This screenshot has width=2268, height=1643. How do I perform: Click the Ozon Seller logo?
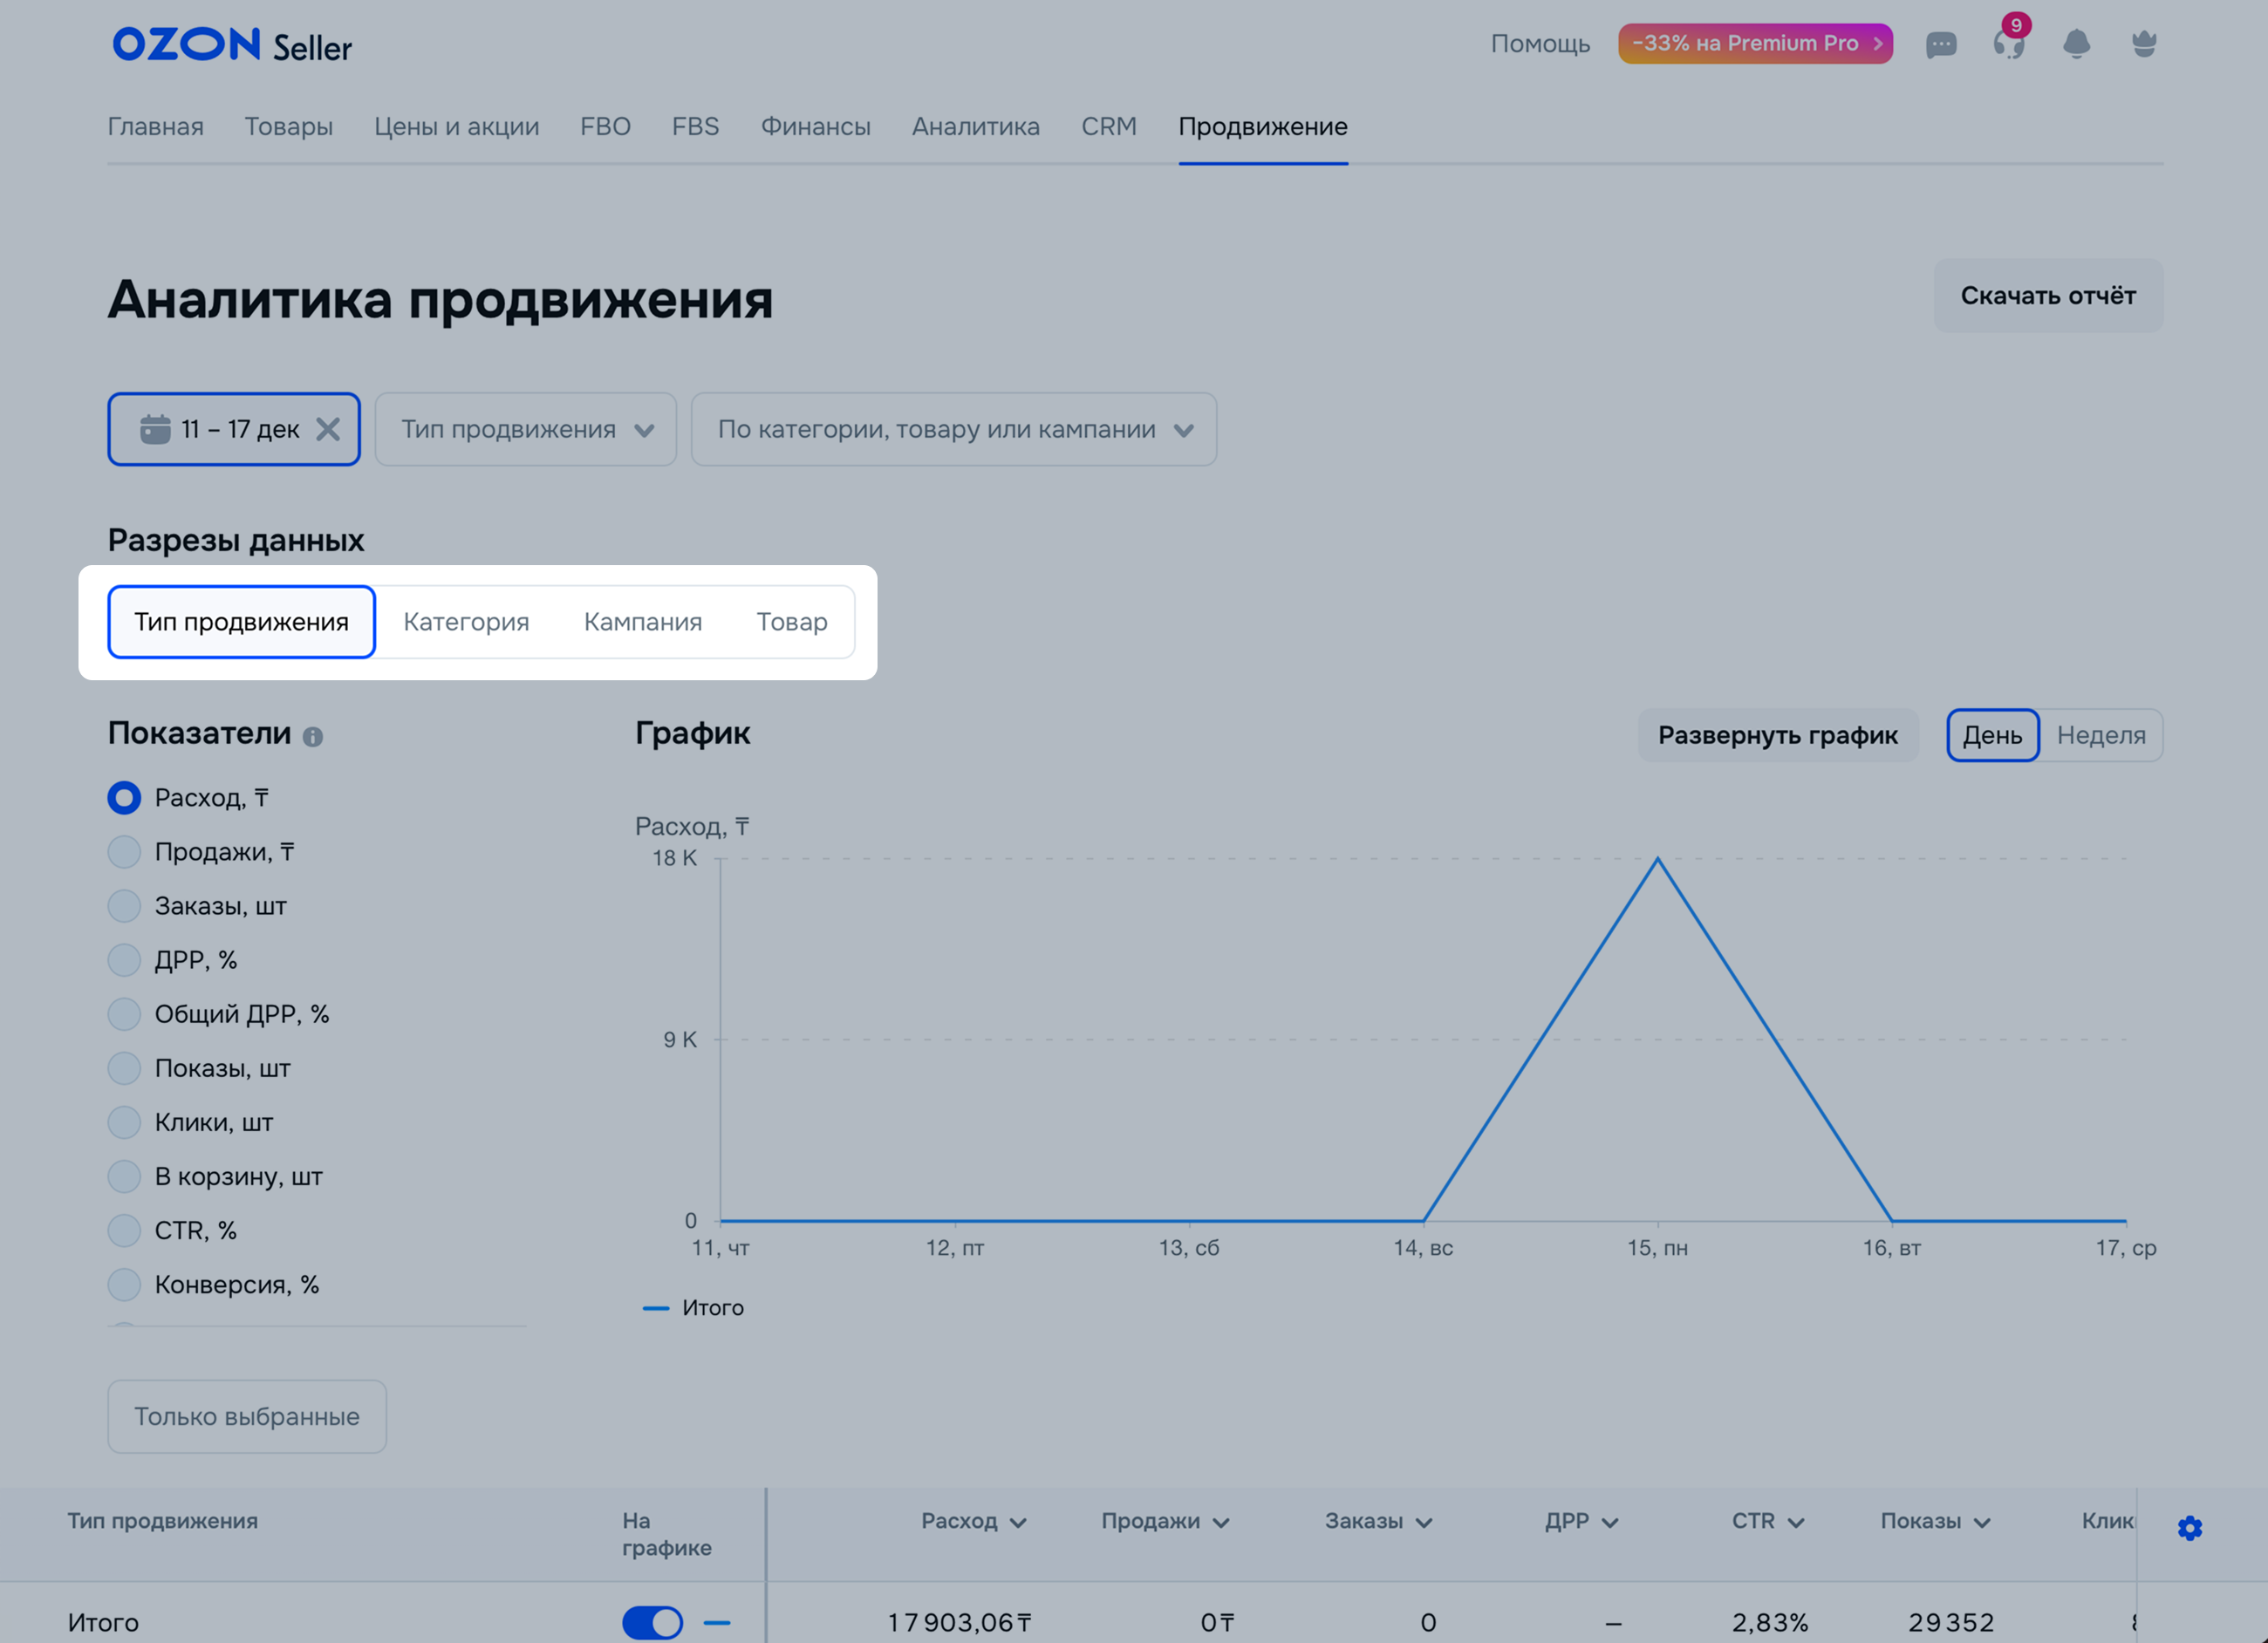[x=232, y=45]
